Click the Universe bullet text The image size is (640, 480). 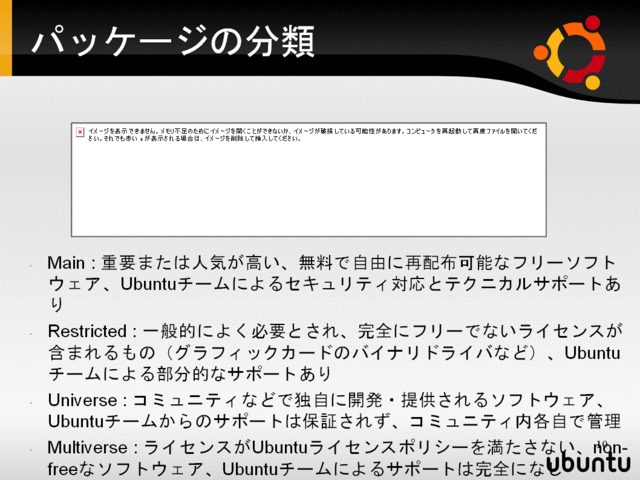coord(334,410)
